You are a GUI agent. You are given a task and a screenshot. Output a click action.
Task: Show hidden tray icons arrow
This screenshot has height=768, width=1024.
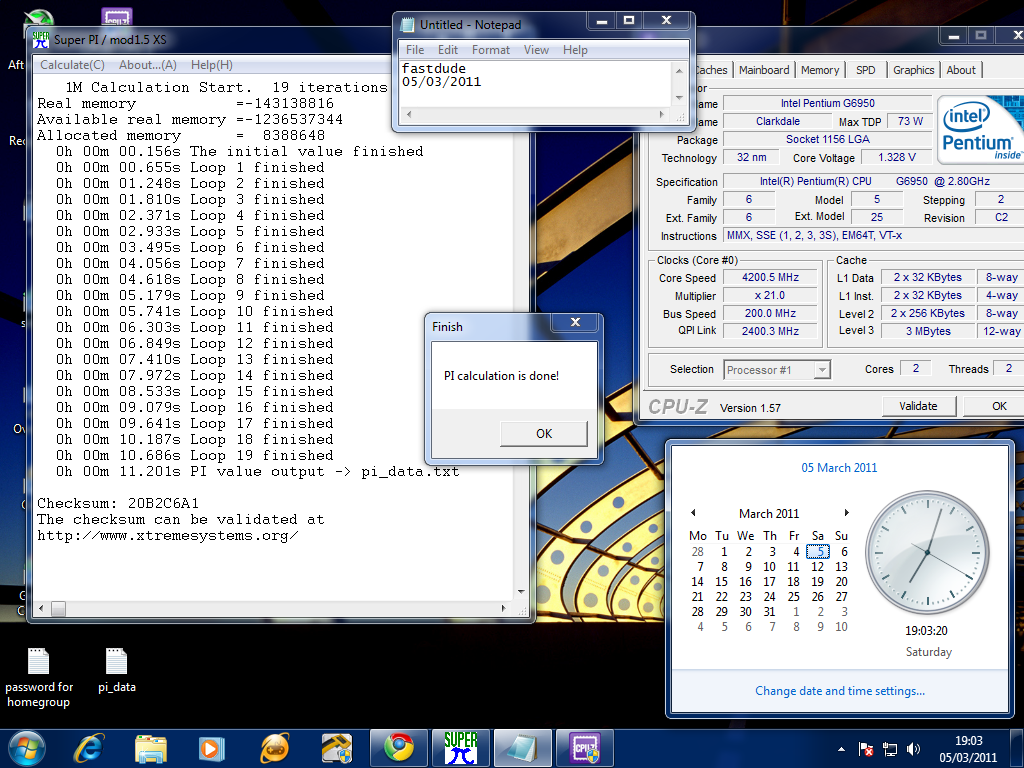point(841,749)
